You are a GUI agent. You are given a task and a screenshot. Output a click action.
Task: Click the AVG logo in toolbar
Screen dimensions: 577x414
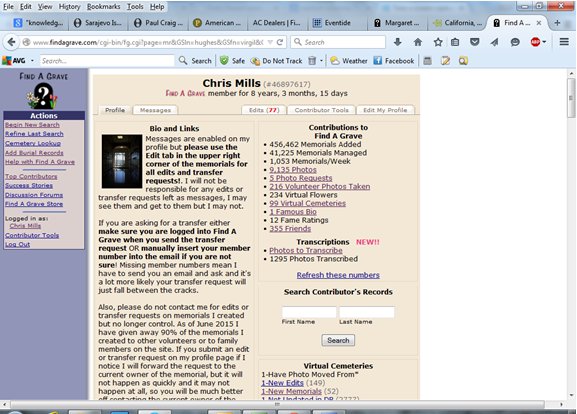(x=14, y=61)
